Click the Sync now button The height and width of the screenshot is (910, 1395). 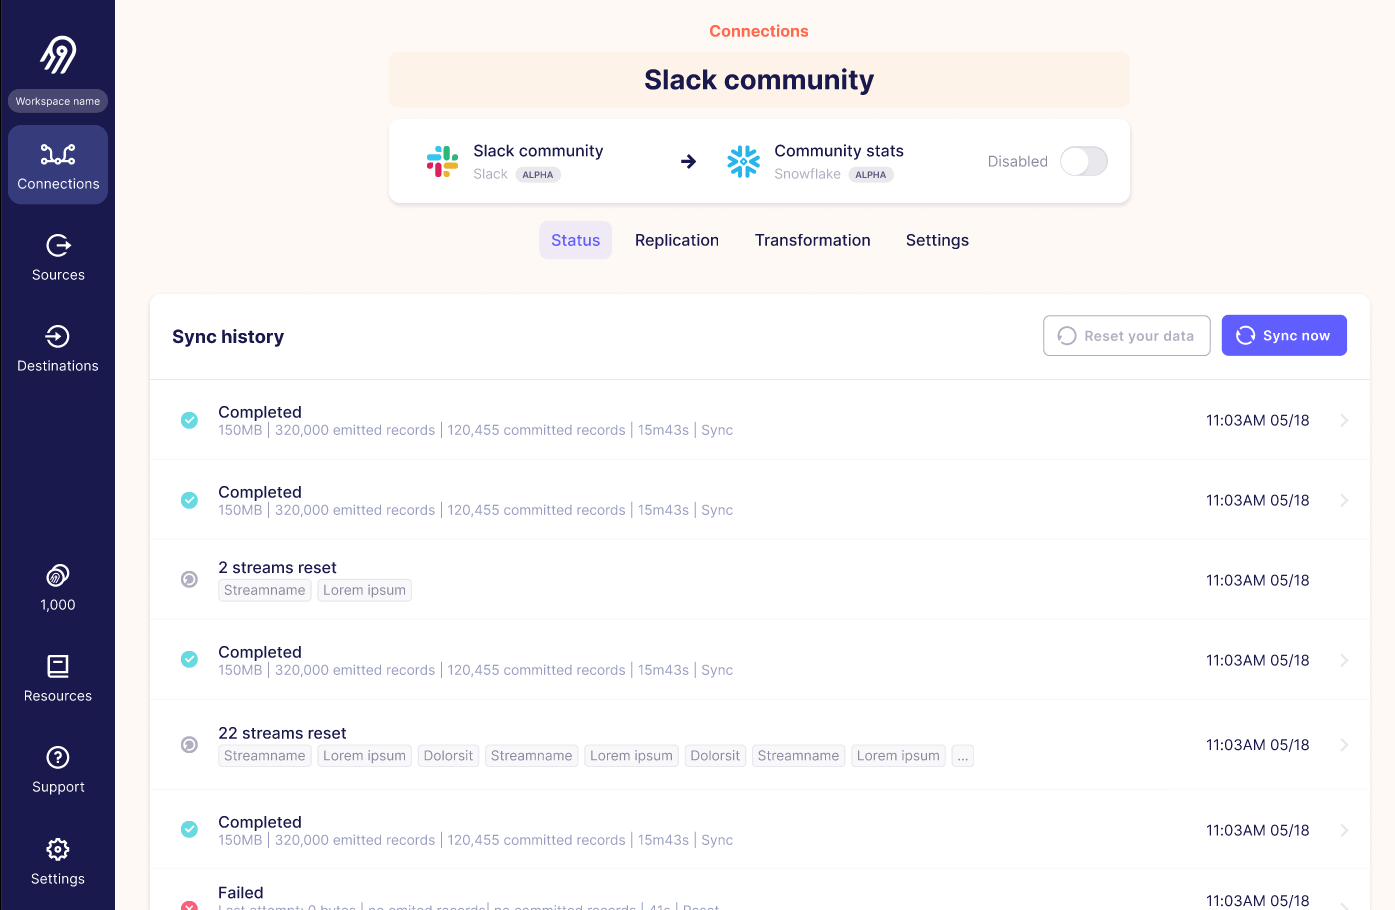pos(1284,335)
